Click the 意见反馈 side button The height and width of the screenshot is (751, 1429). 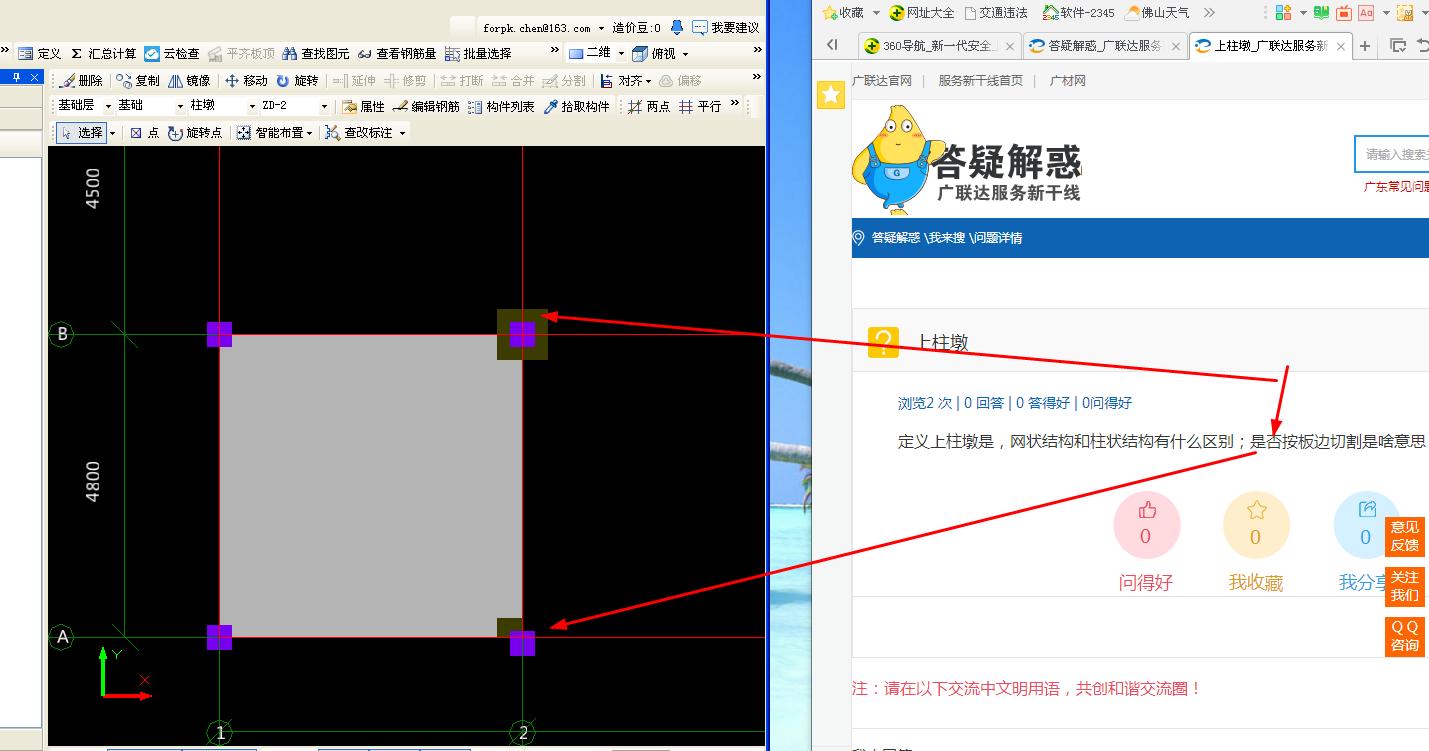click(x=1404, y=537)
